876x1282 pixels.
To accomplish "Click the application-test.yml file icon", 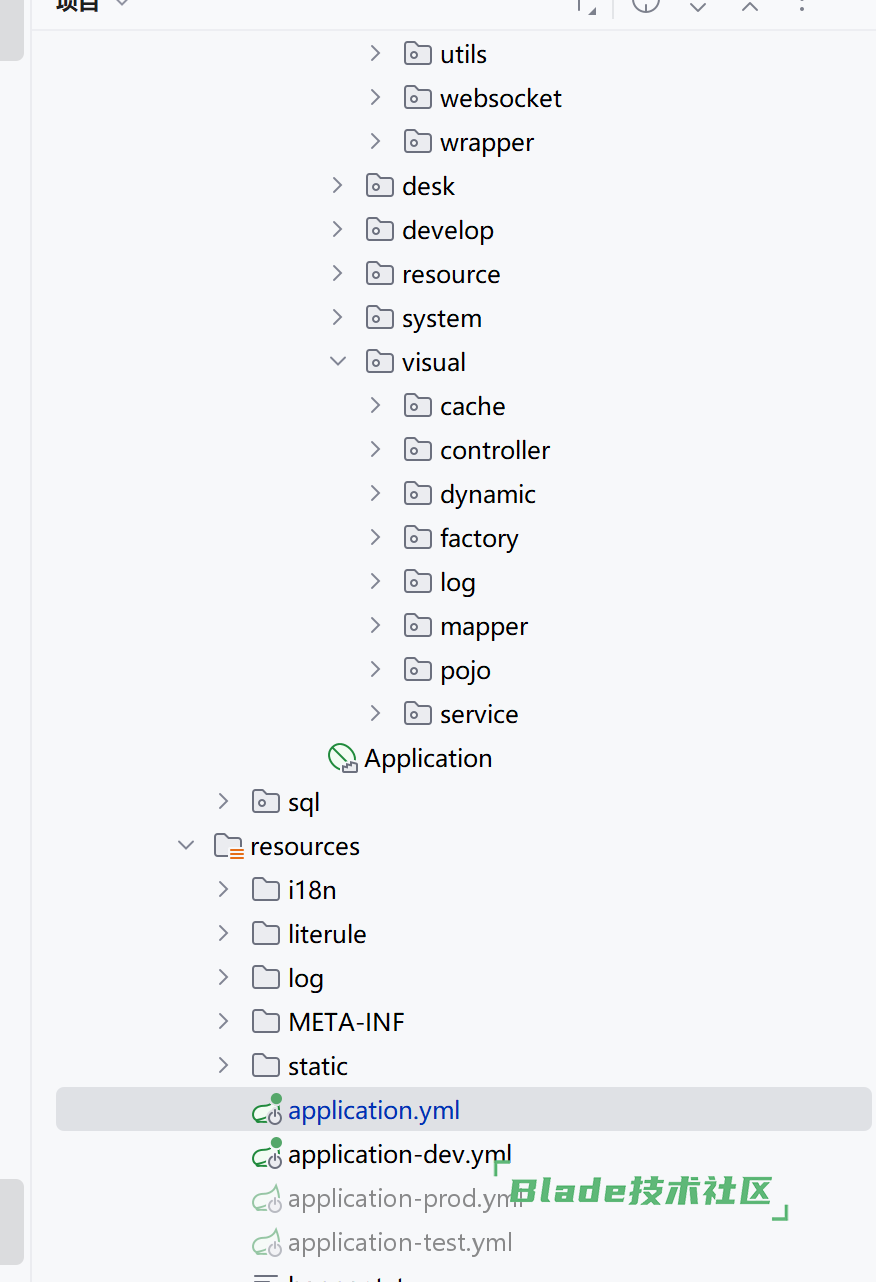I will [x=266, y=1242].
